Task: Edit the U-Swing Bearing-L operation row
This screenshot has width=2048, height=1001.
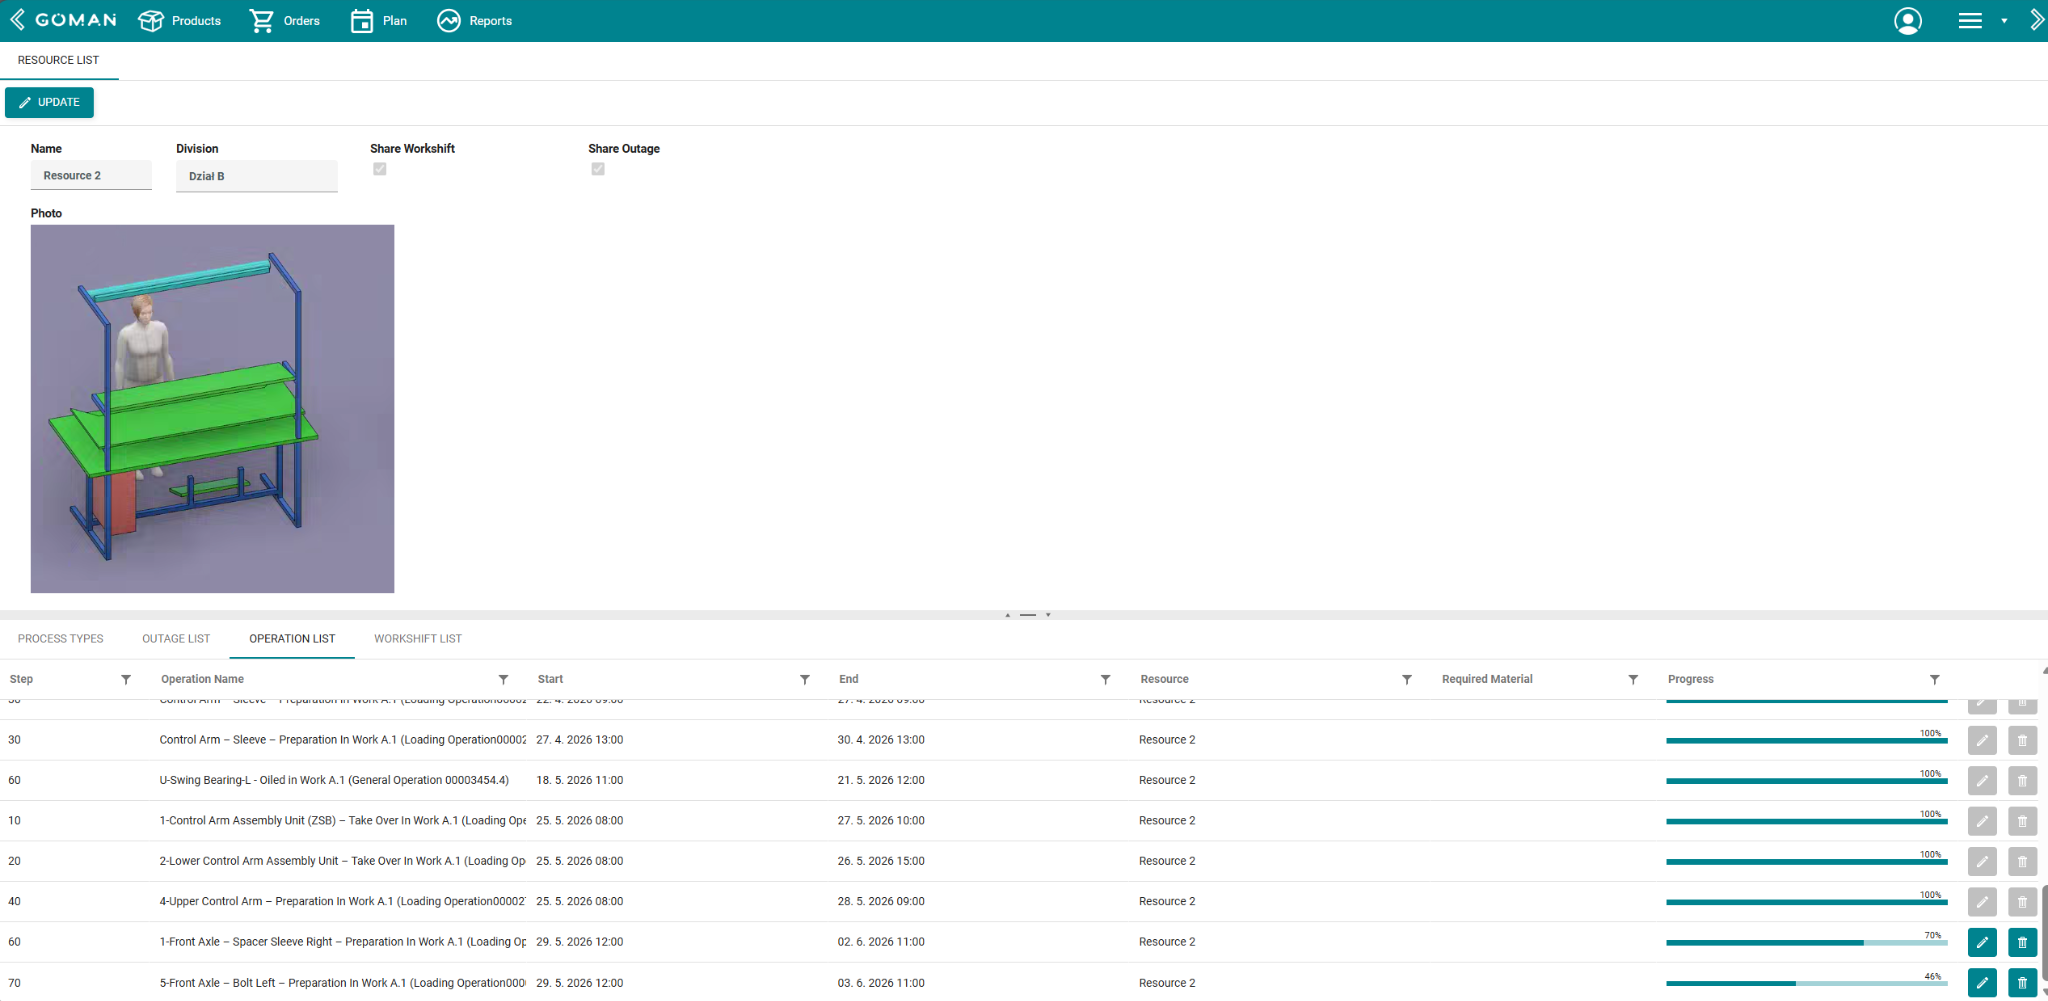Action: coord(1982,781)
